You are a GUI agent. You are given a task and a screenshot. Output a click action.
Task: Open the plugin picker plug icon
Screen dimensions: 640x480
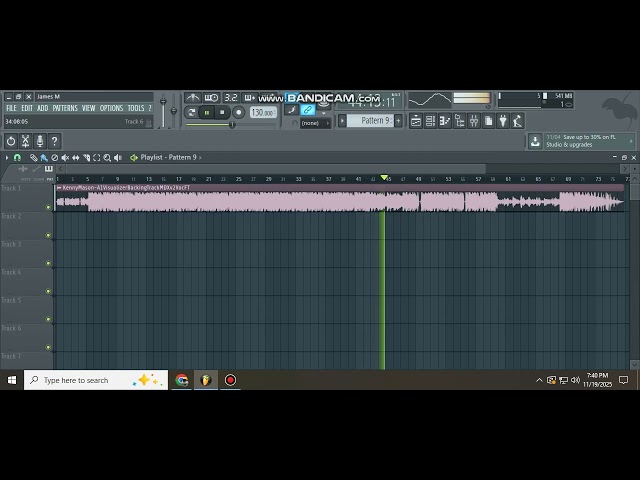pyautogui.click(x=503, y=121)
